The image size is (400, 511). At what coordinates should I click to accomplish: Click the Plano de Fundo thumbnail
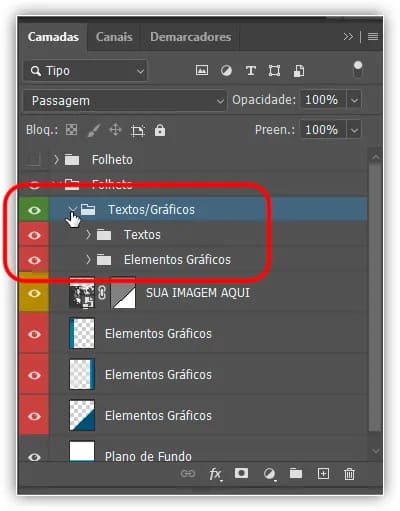(82, 451)
